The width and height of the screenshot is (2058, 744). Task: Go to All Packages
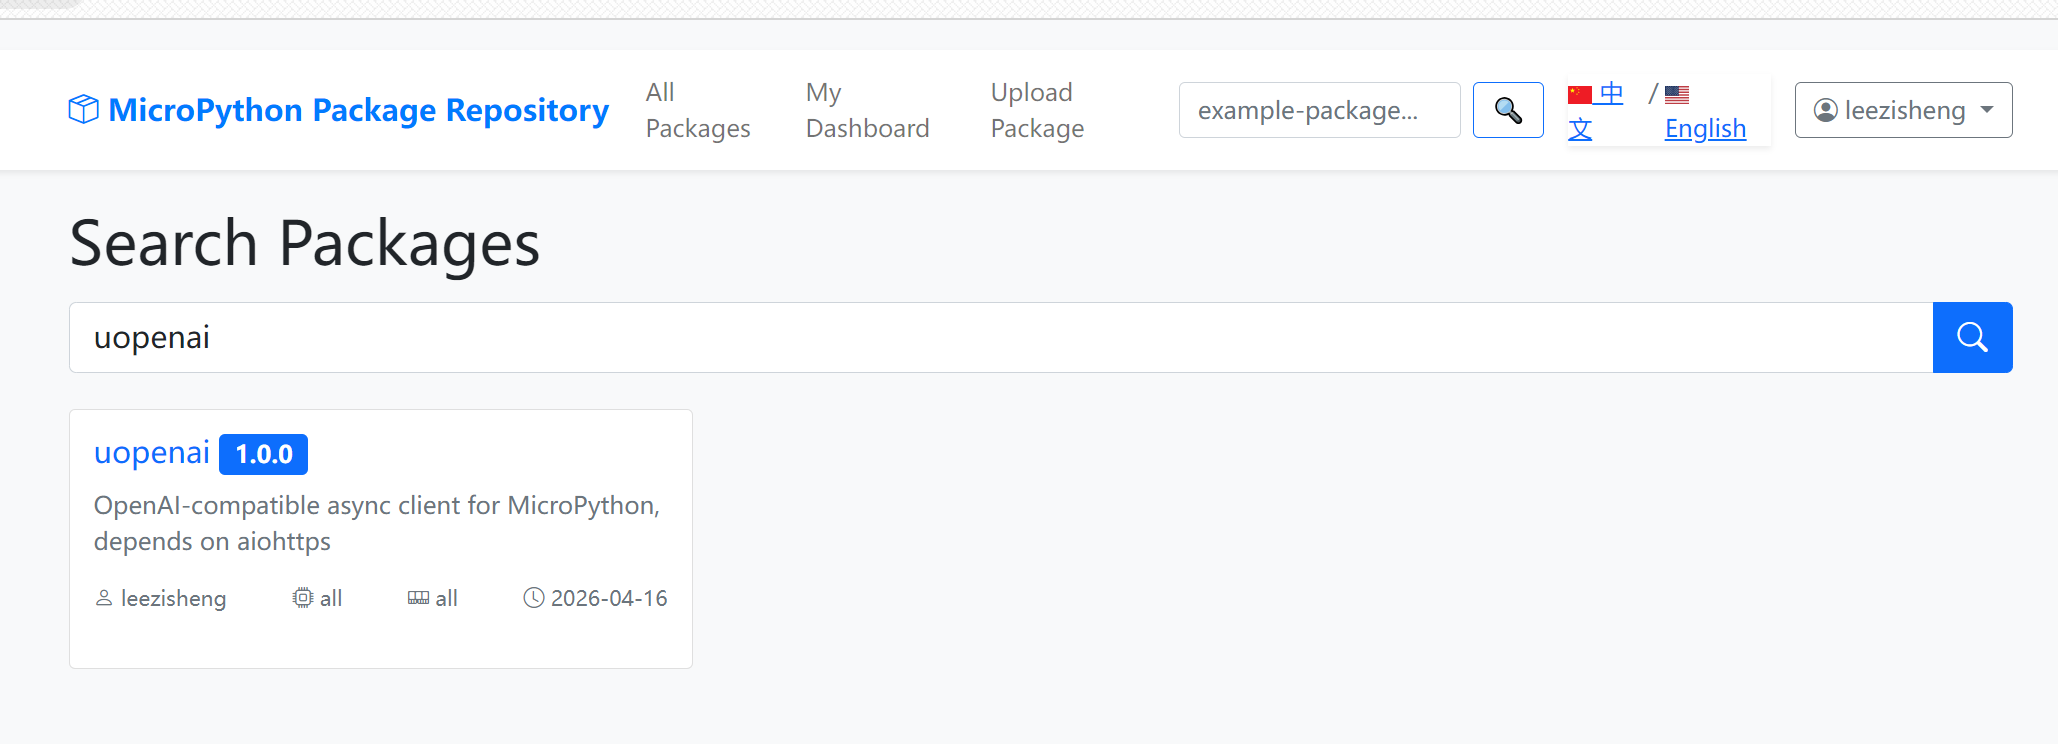click(698, 110)
